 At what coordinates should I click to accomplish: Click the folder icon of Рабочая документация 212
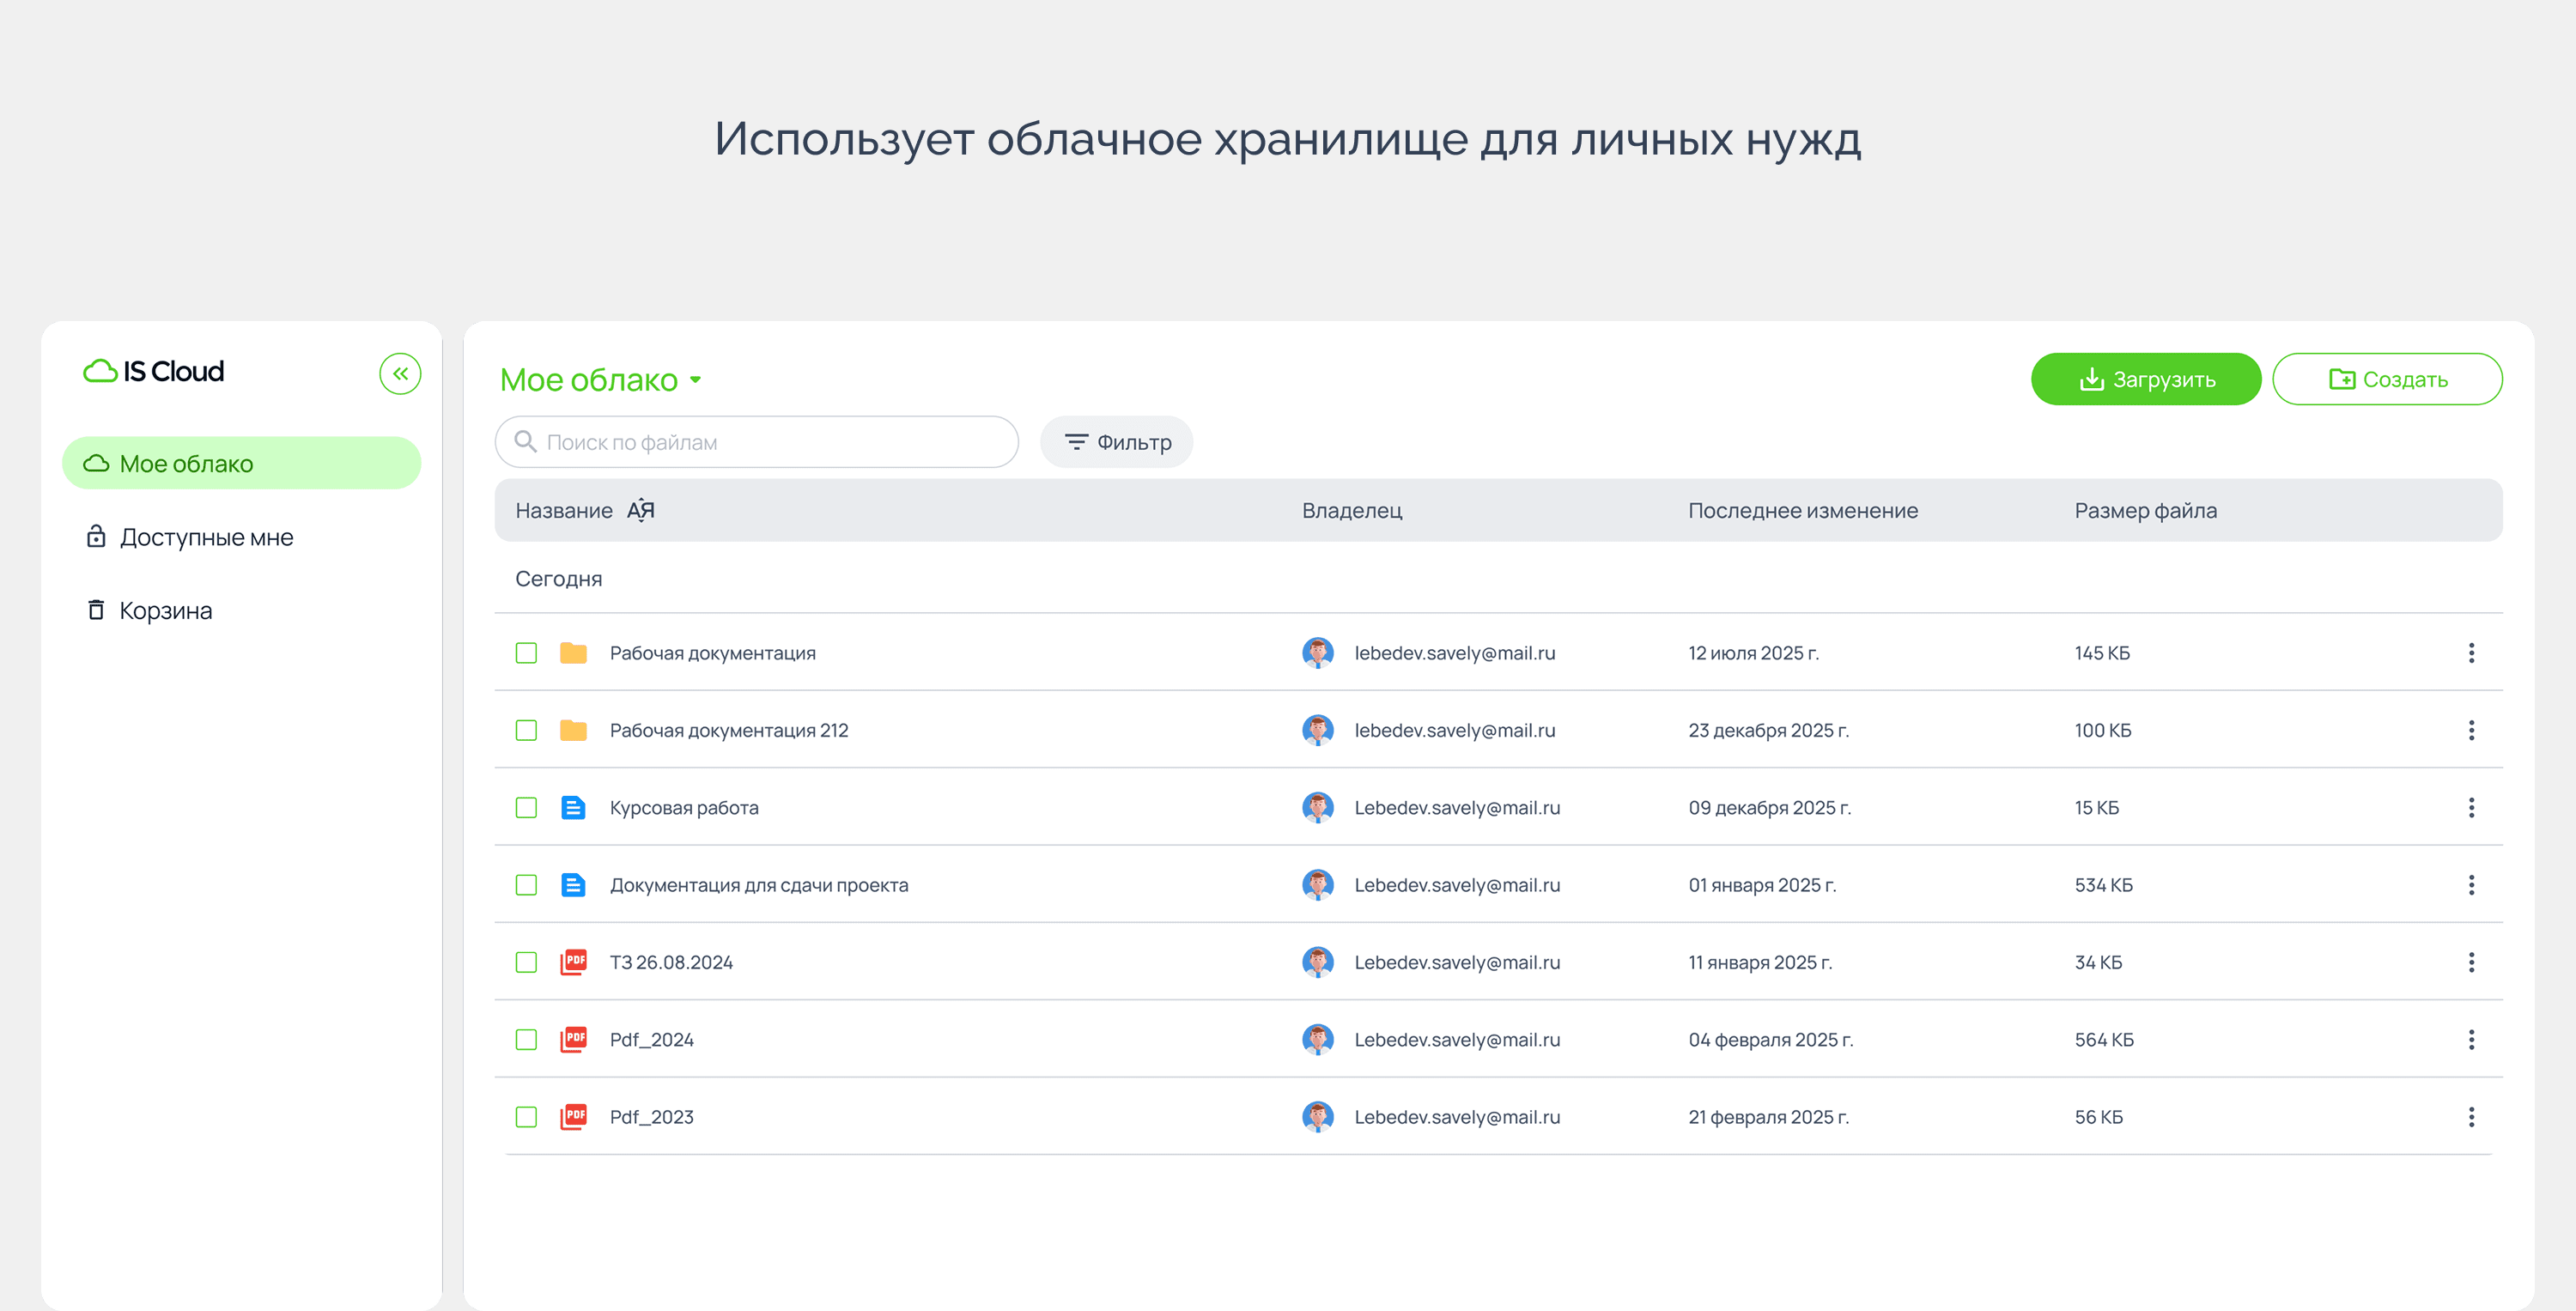573,731
